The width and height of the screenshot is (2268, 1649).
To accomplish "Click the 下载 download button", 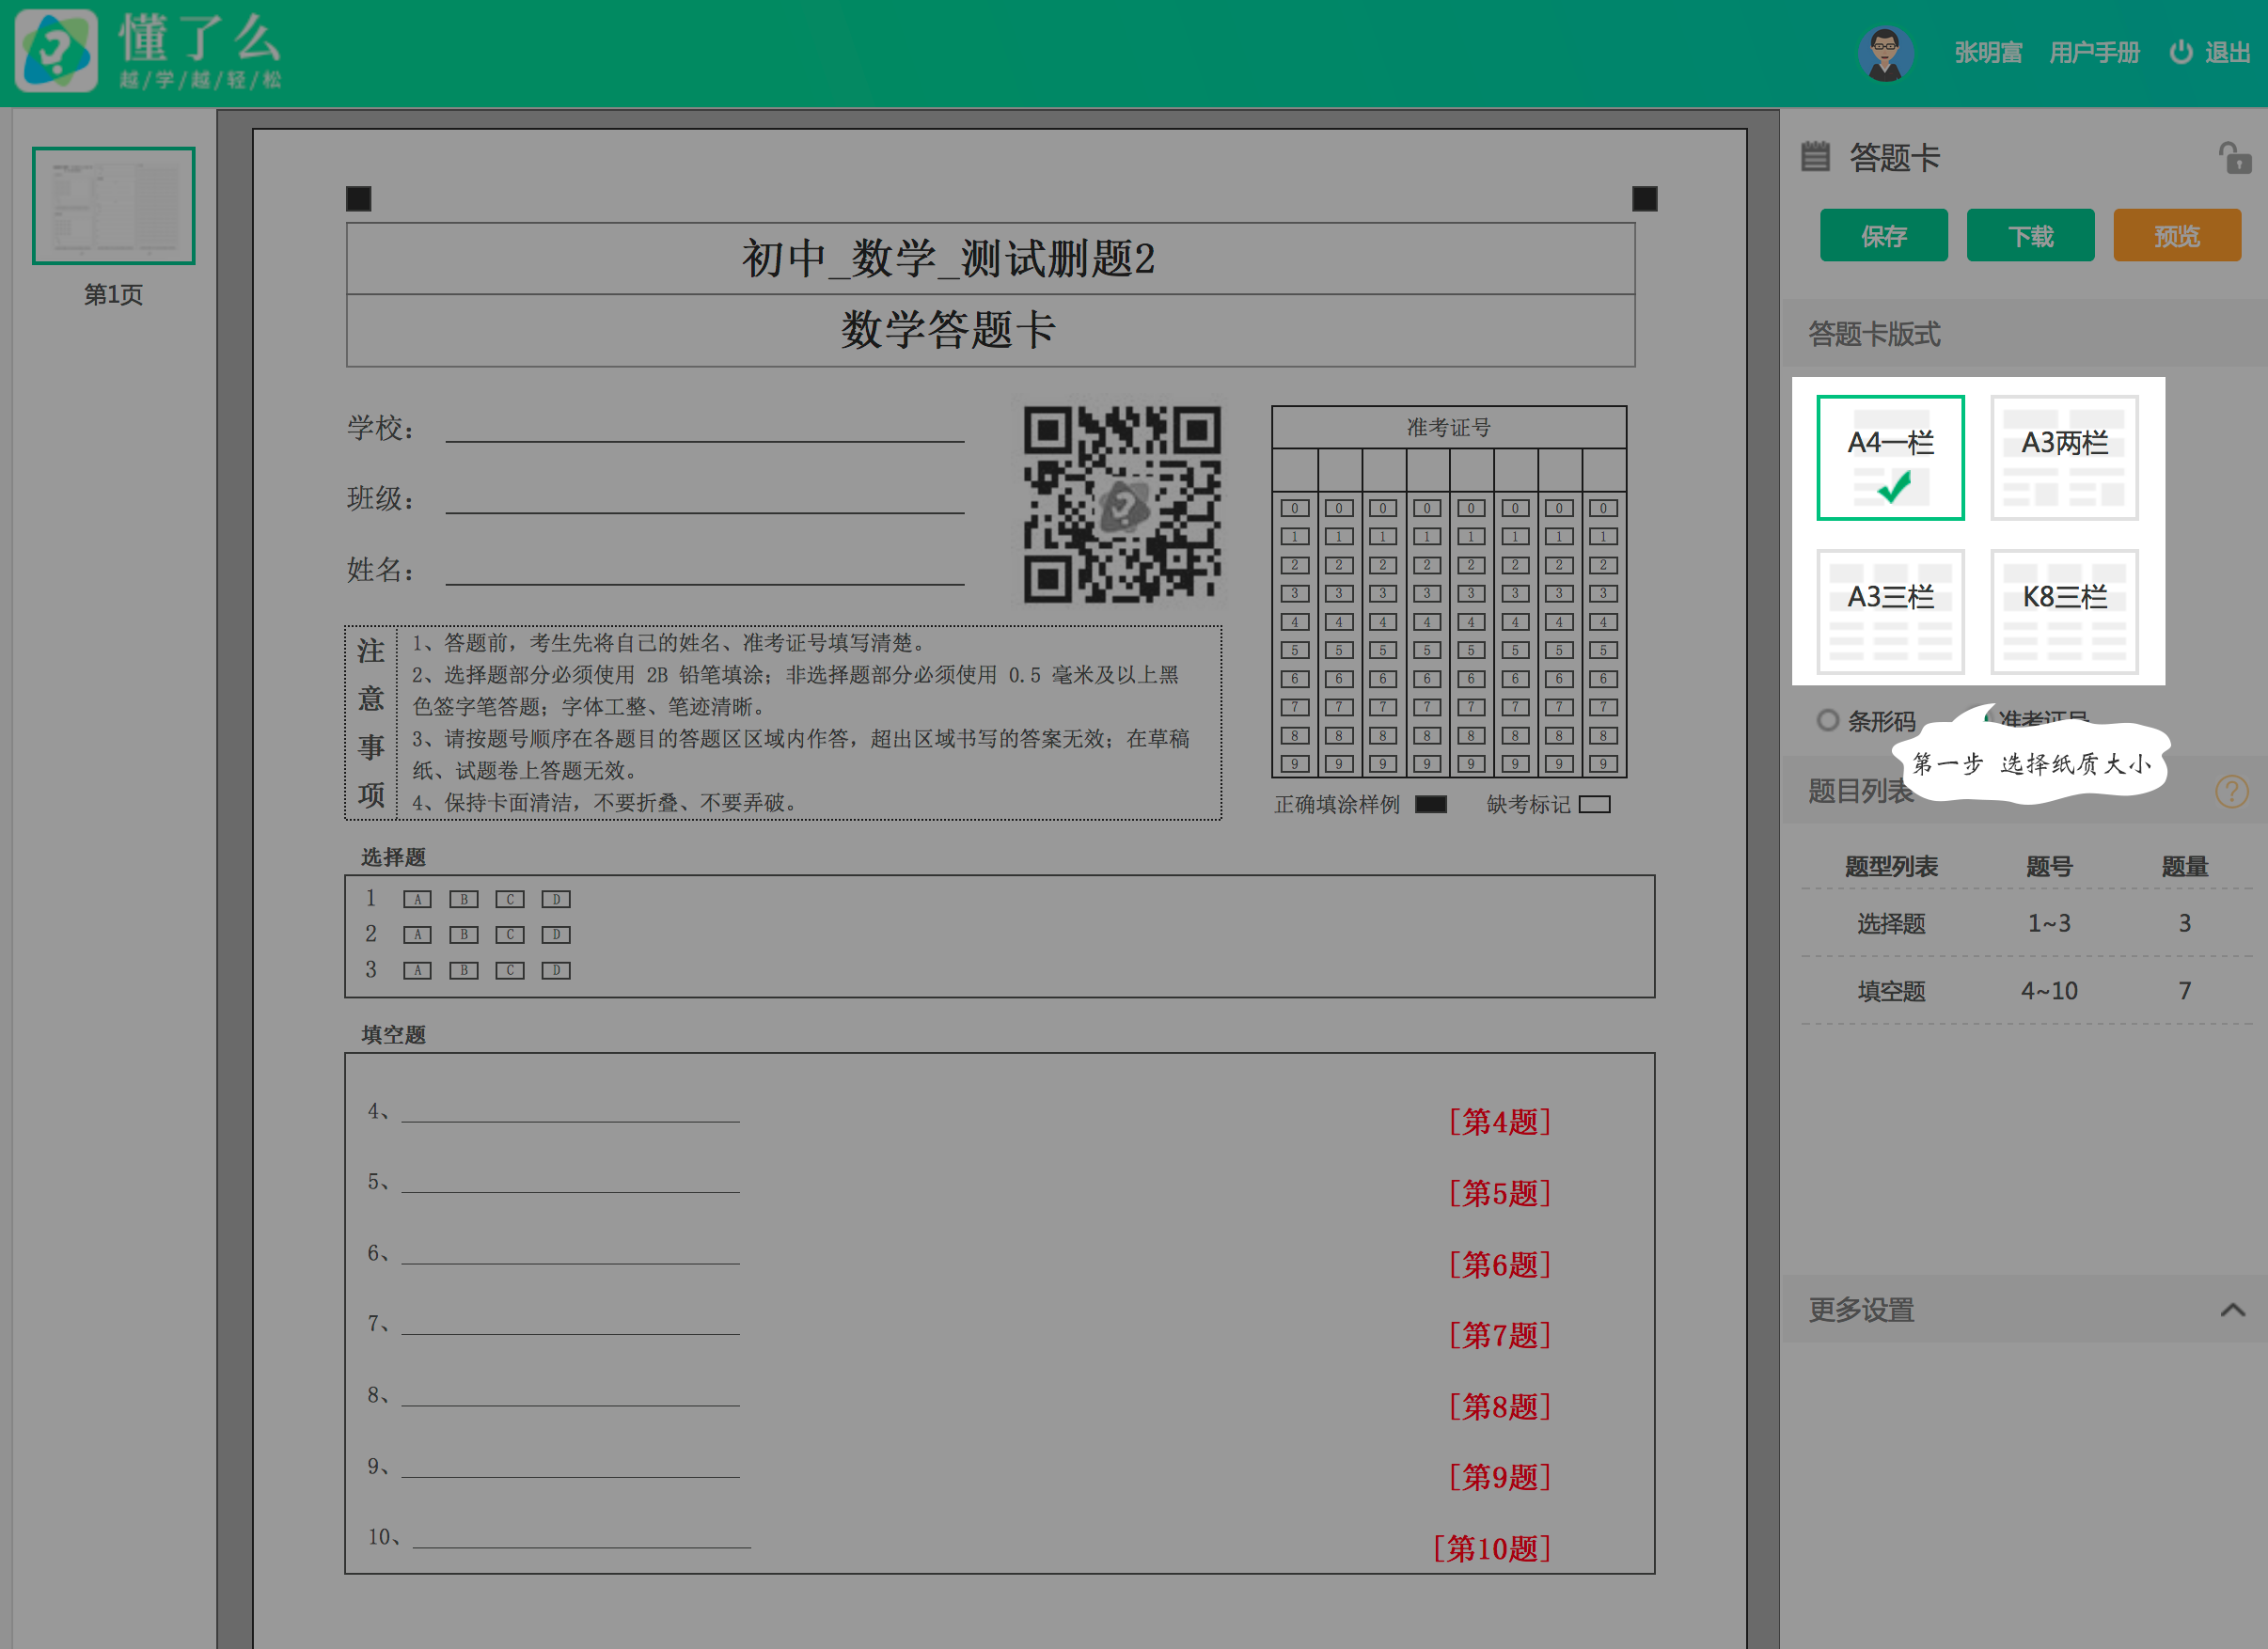I will (2030, 236).
